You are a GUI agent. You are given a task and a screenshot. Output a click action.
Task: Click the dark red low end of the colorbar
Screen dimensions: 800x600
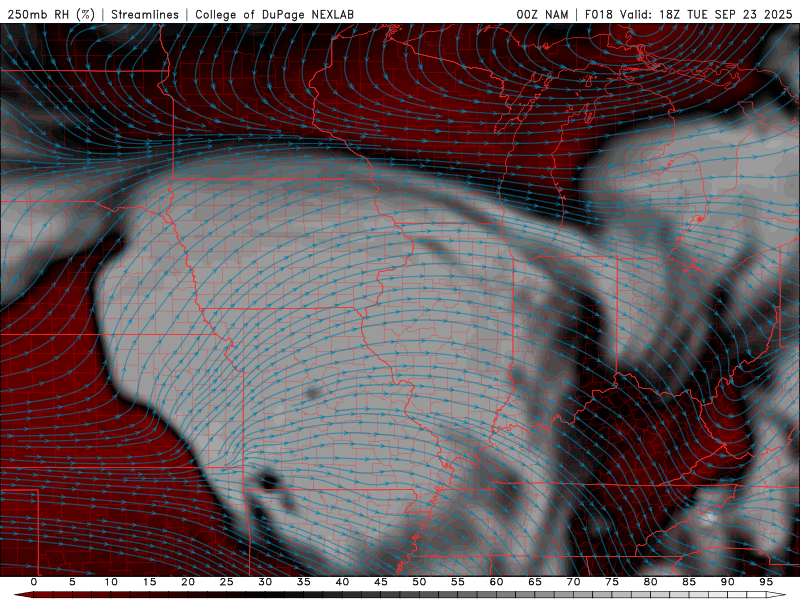[23, 595]
